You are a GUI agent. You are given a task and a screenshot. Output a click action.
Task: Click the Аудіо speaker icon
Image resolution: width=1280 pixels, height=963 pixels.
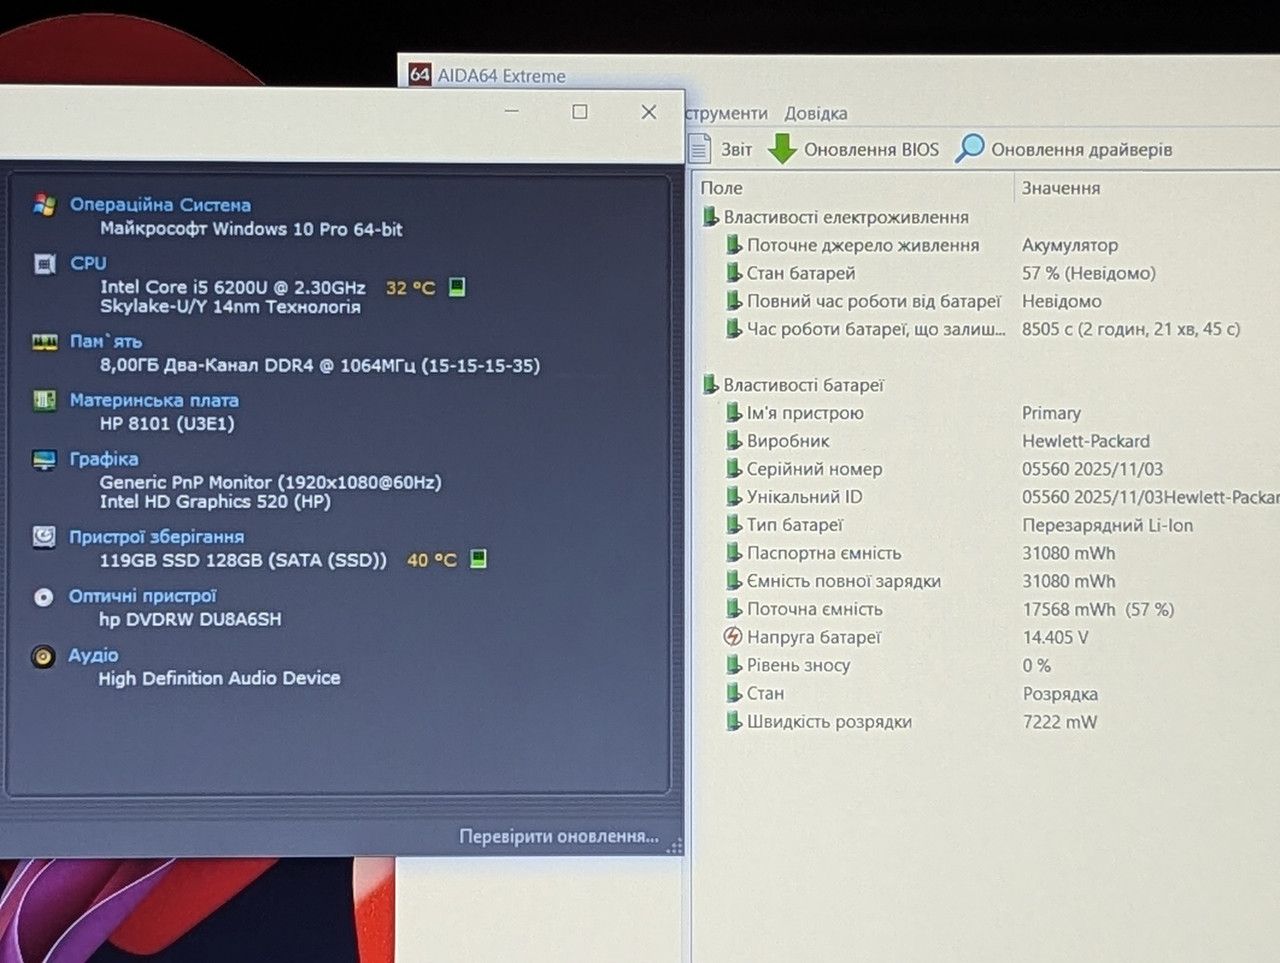(x=43, y=656)
